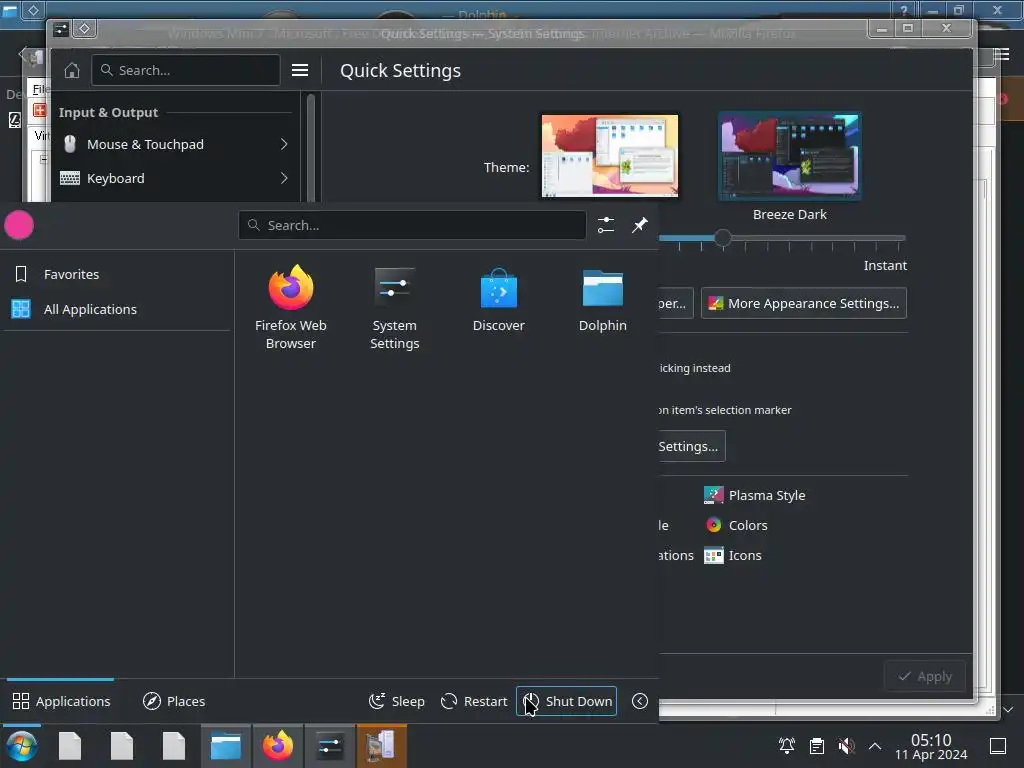Image resolution: width=1024 pixels, height=768 pixels.
Task: Select Favorites category
Action: coord(118,274)
